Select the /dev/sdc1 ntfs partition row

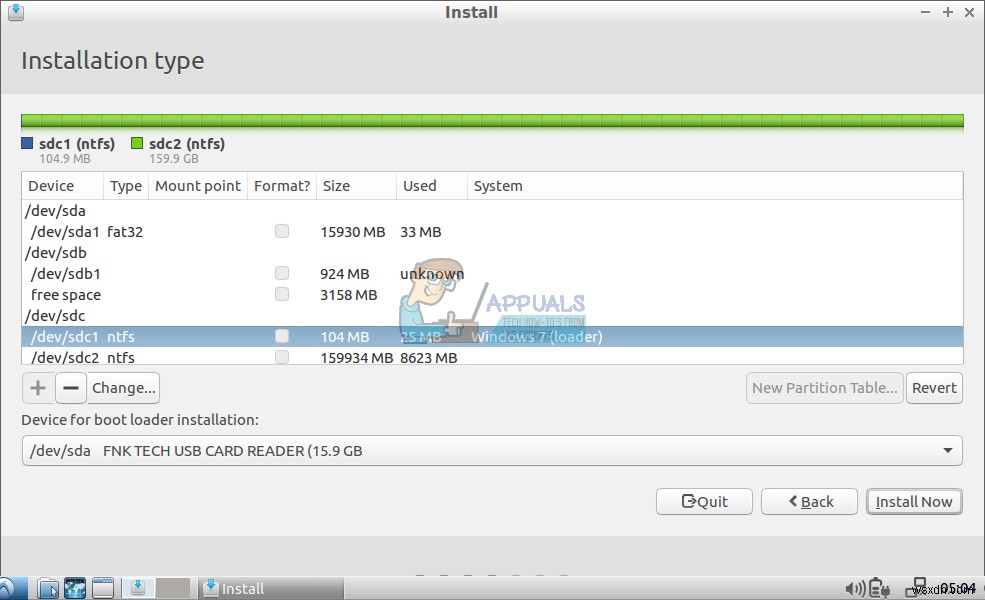pos(492,336)
